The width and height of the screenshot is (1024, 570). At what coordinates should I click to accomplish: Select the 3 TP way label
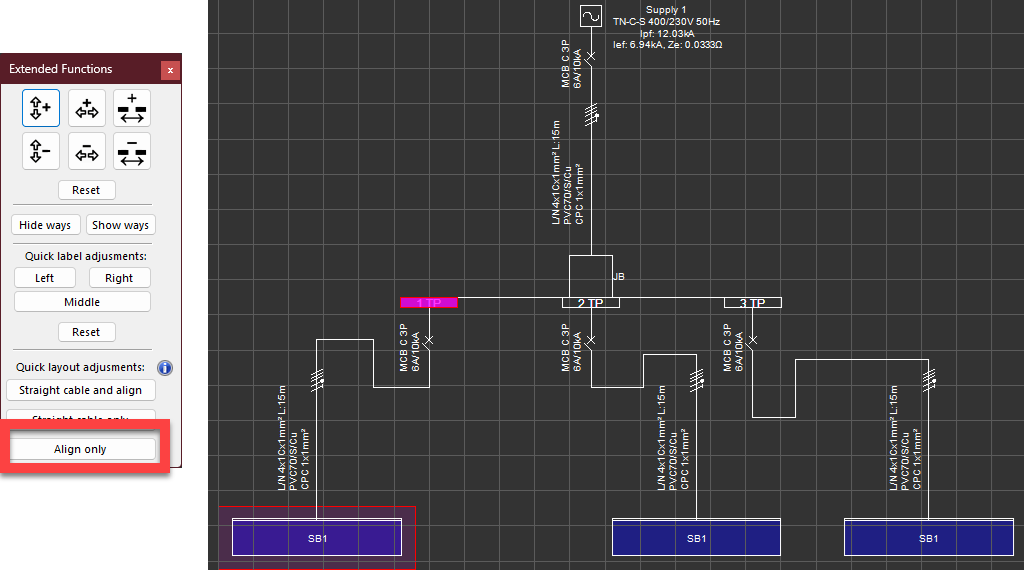pyautogui.click(x=752, y=303)
